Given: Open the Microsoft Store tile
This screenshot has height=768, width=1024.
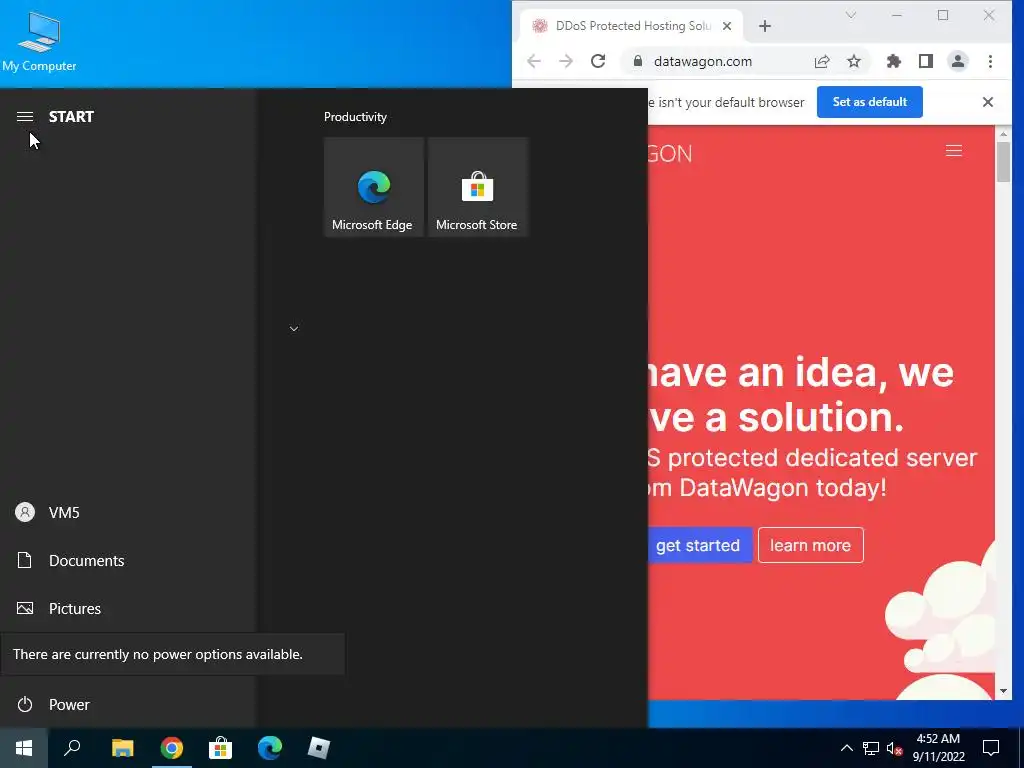Looking at the screenshot, I should pyautogui.click(x=477, y=187).
